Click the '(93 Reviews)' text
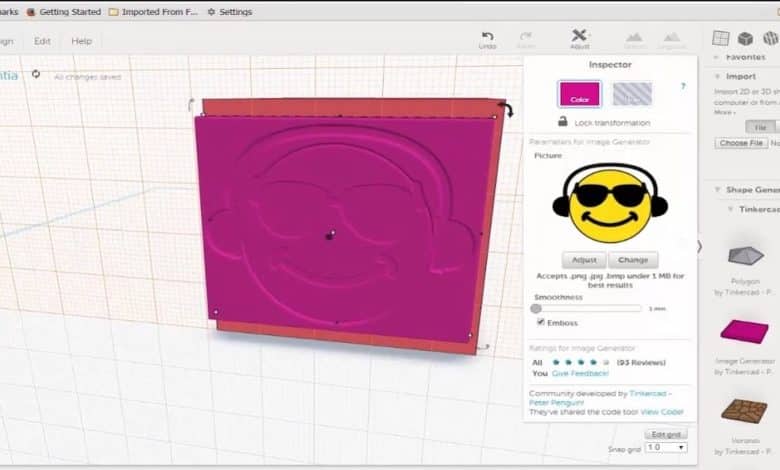 tap(641, 363)
